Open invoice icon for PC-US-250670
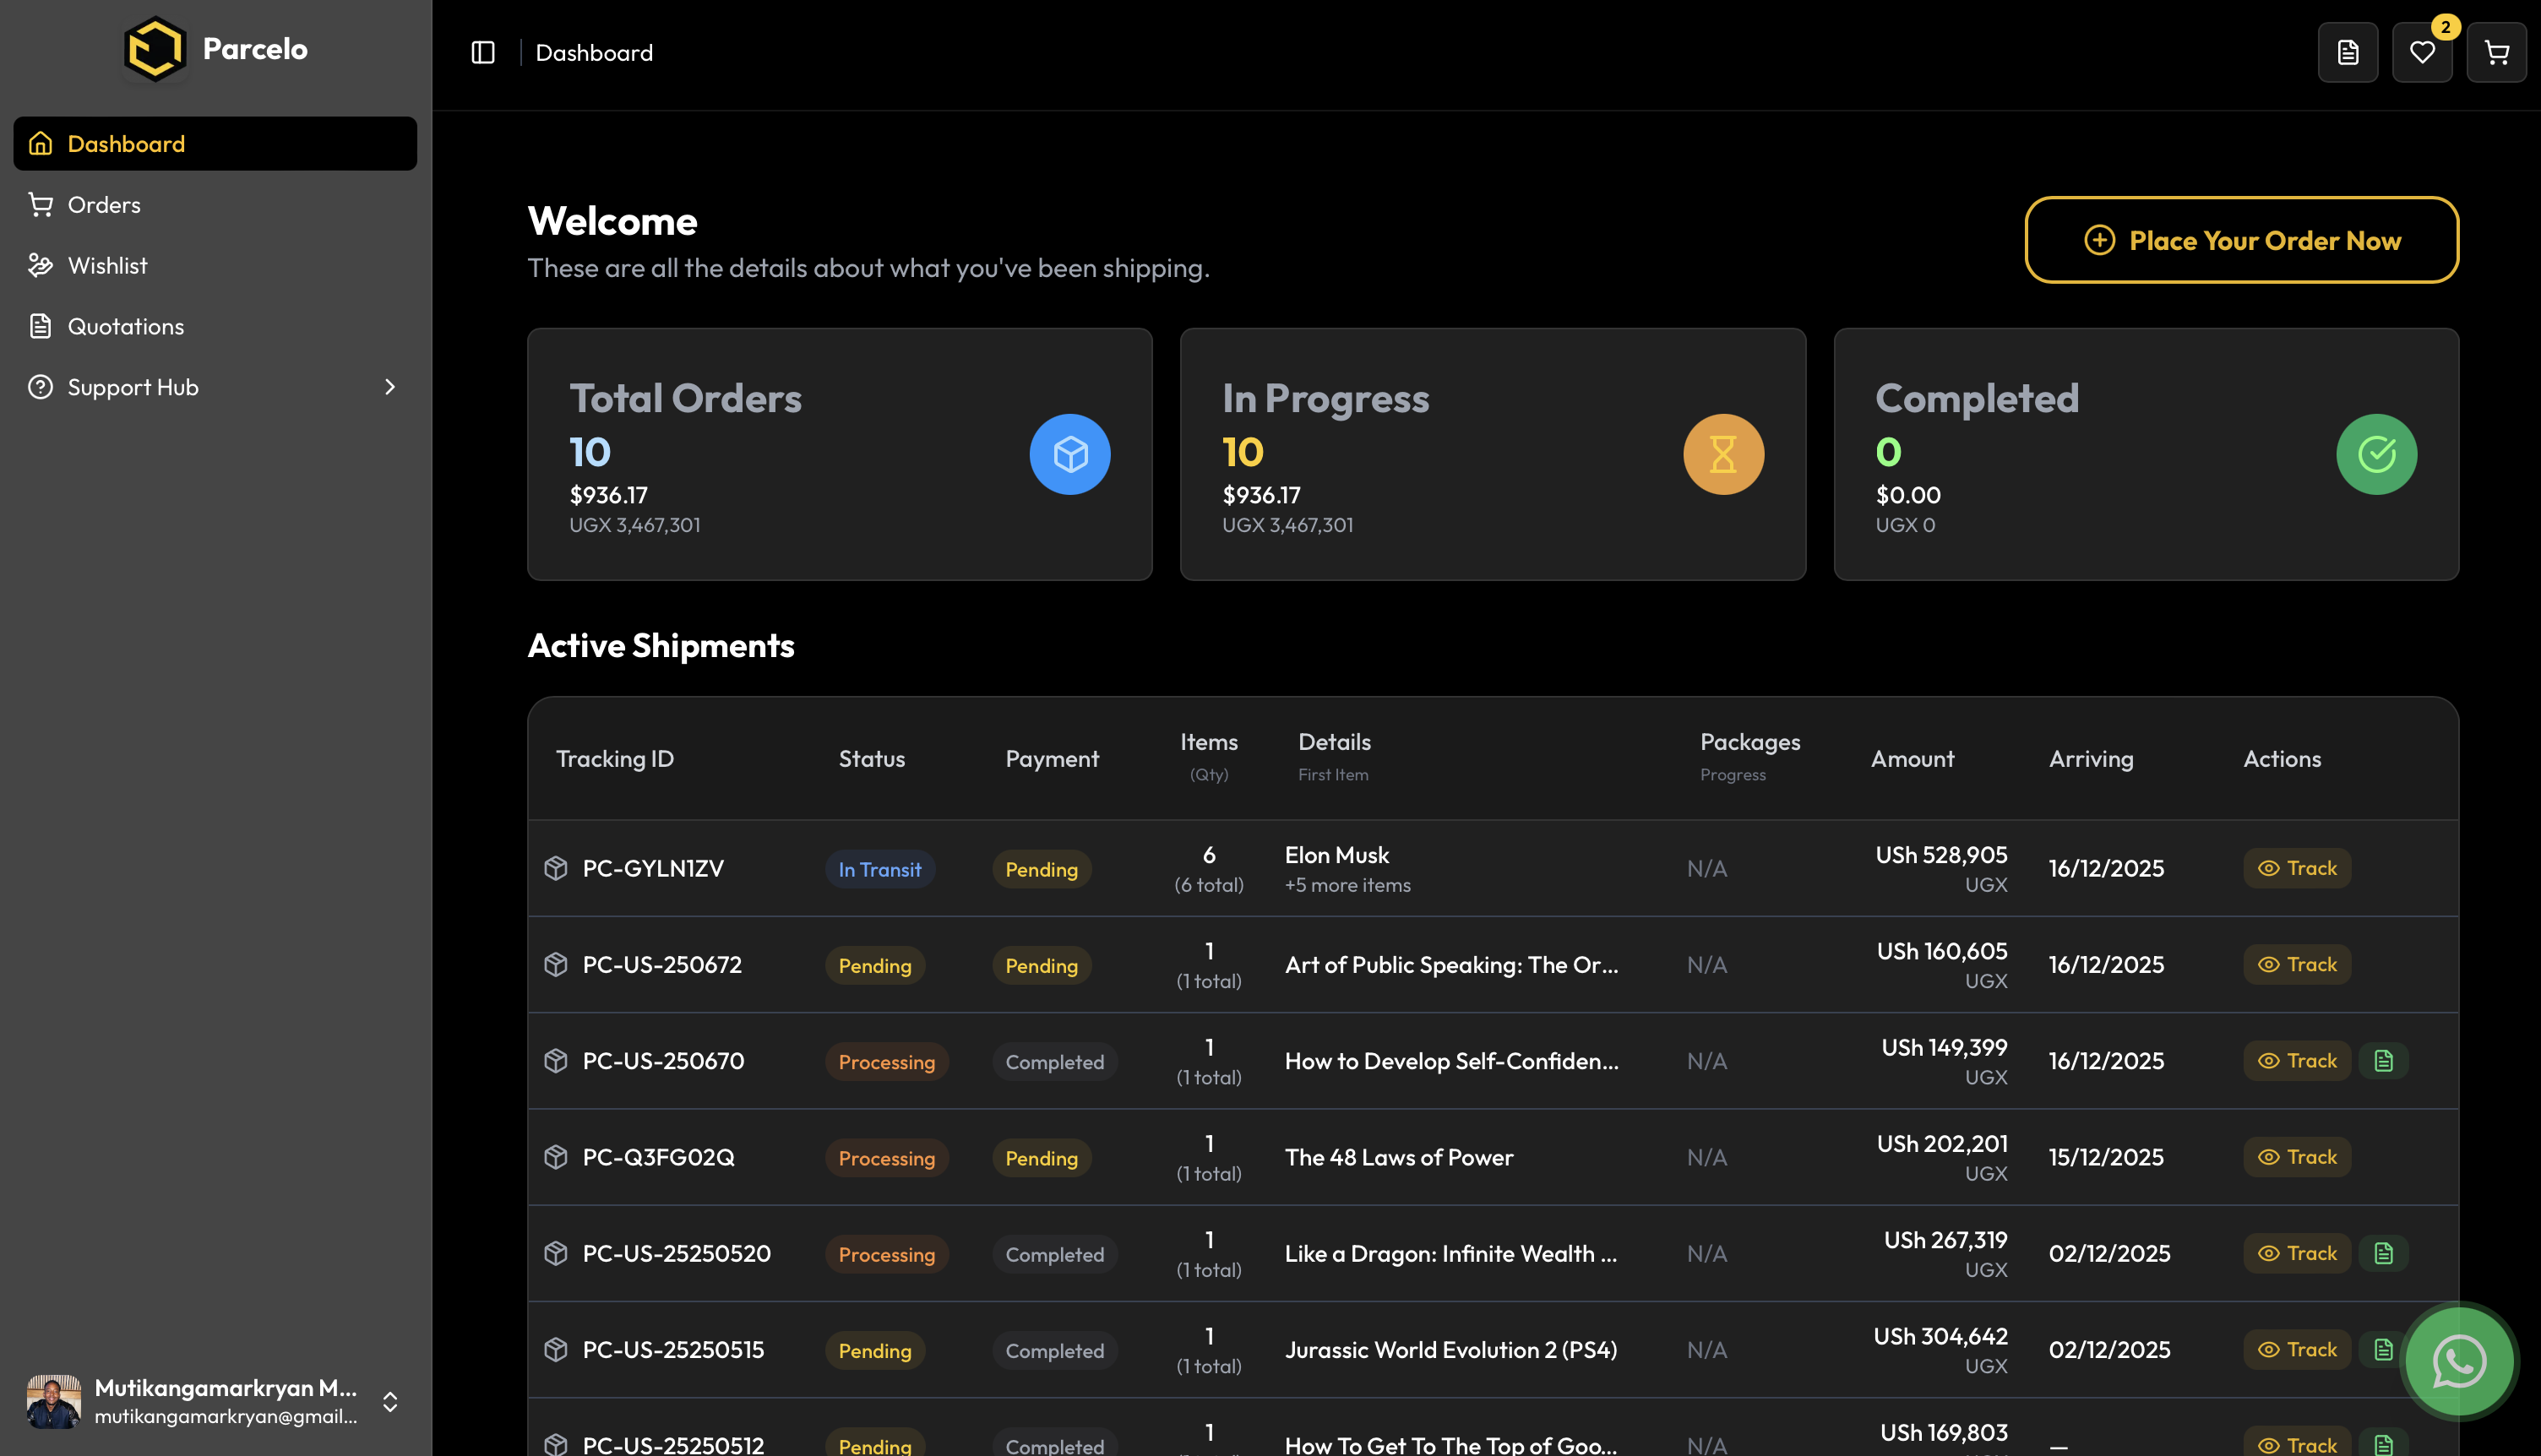 coord(2383,1061)
